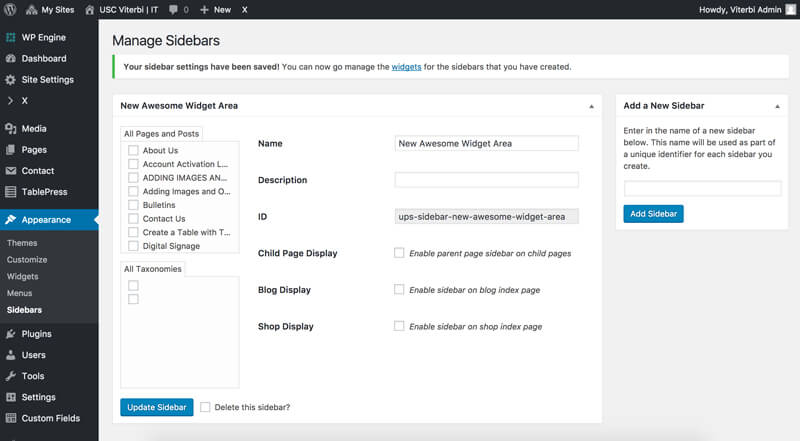This screenshot has height=441, width=800.
Task: Click the WP Engine icon in sidebar
Action: click(11, 37)
